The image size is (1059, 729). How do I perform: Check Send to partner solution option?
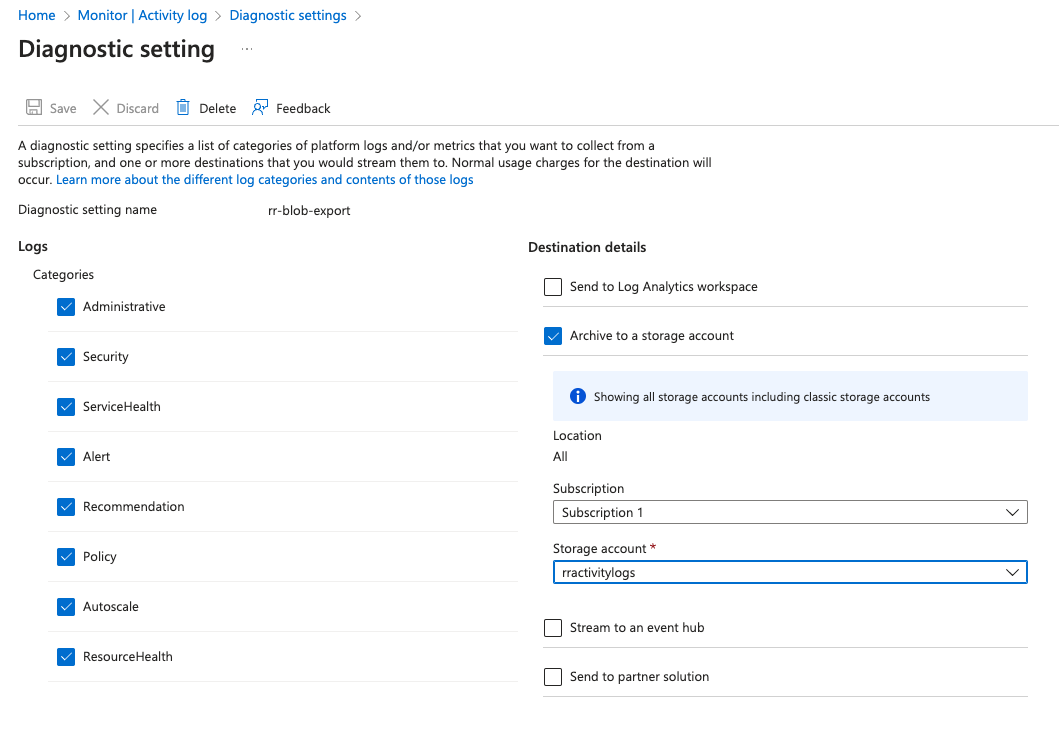click(x=553, y=677)
